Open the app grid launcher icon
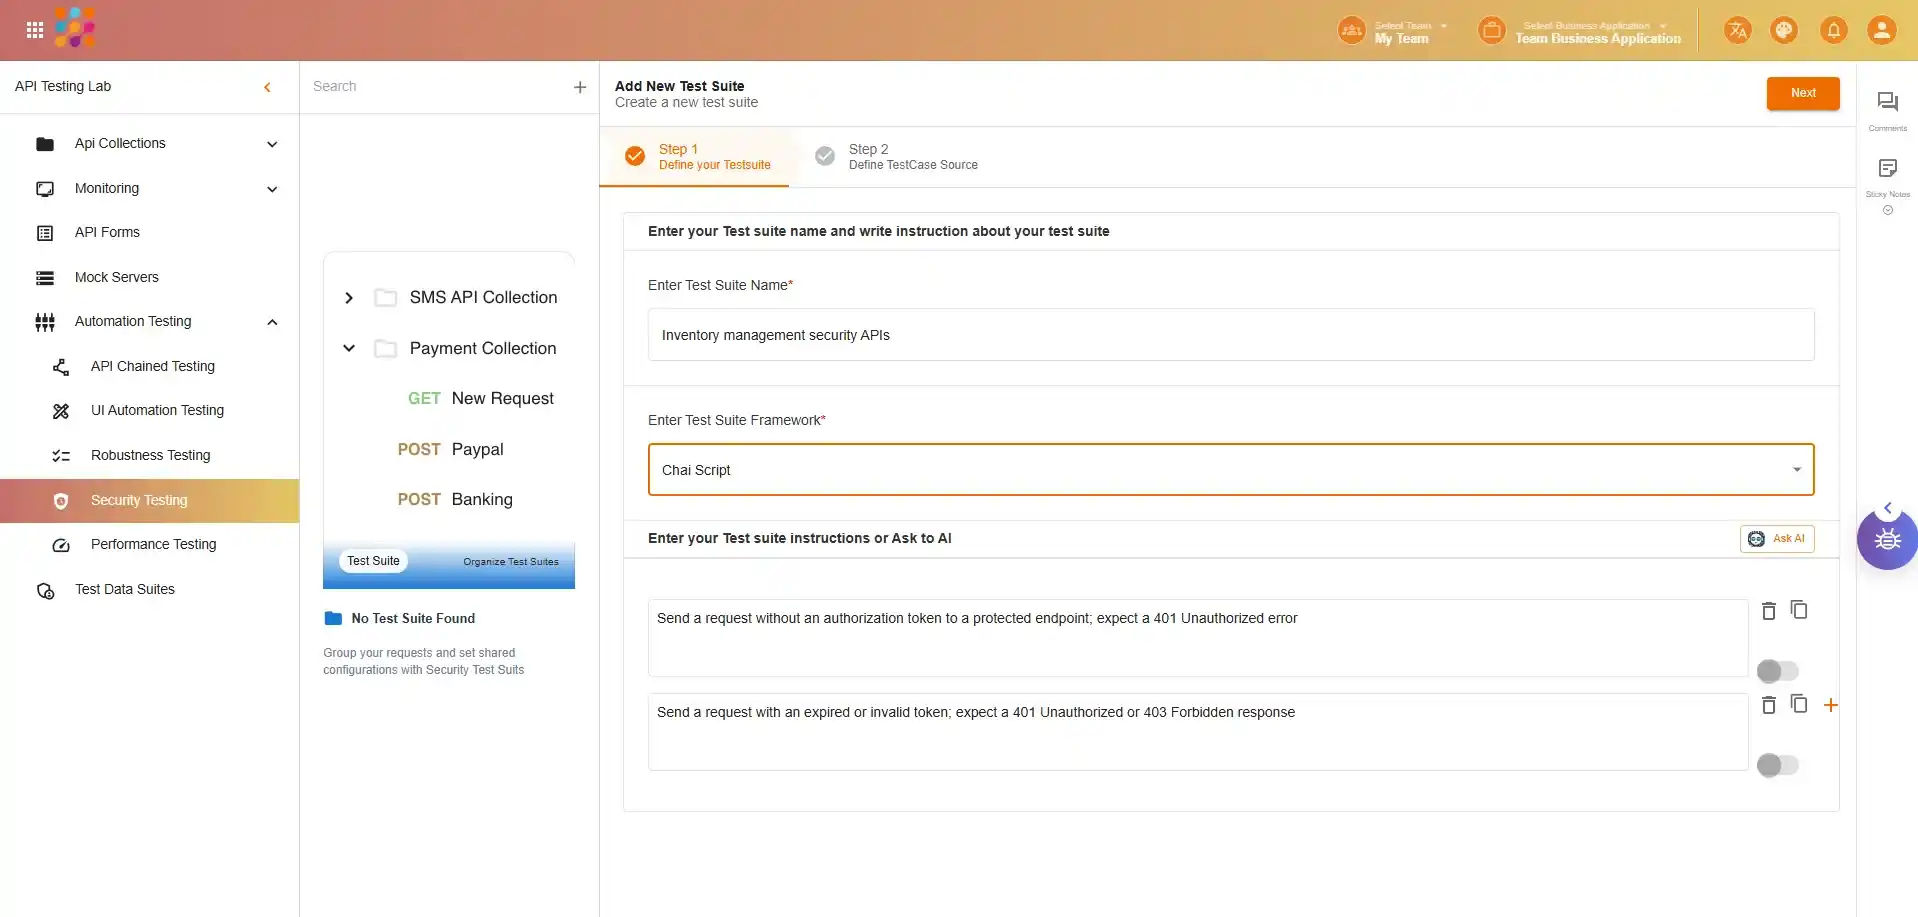 click(x=35, y=30)
